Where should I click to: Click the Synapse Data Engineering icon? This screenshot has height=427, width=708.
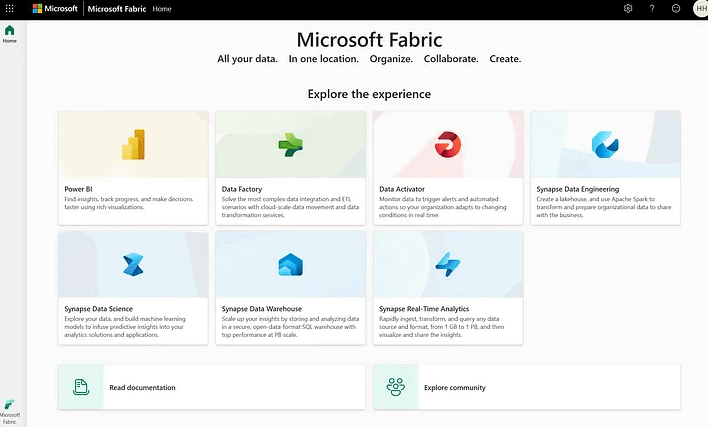point(605,145)
